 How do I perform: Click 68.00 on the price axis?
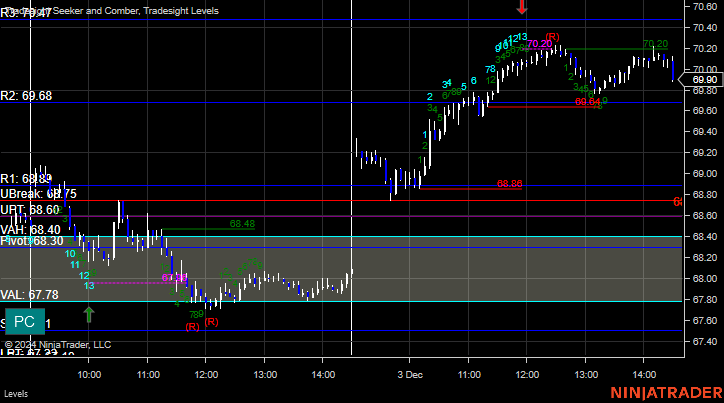pos(705,279)
